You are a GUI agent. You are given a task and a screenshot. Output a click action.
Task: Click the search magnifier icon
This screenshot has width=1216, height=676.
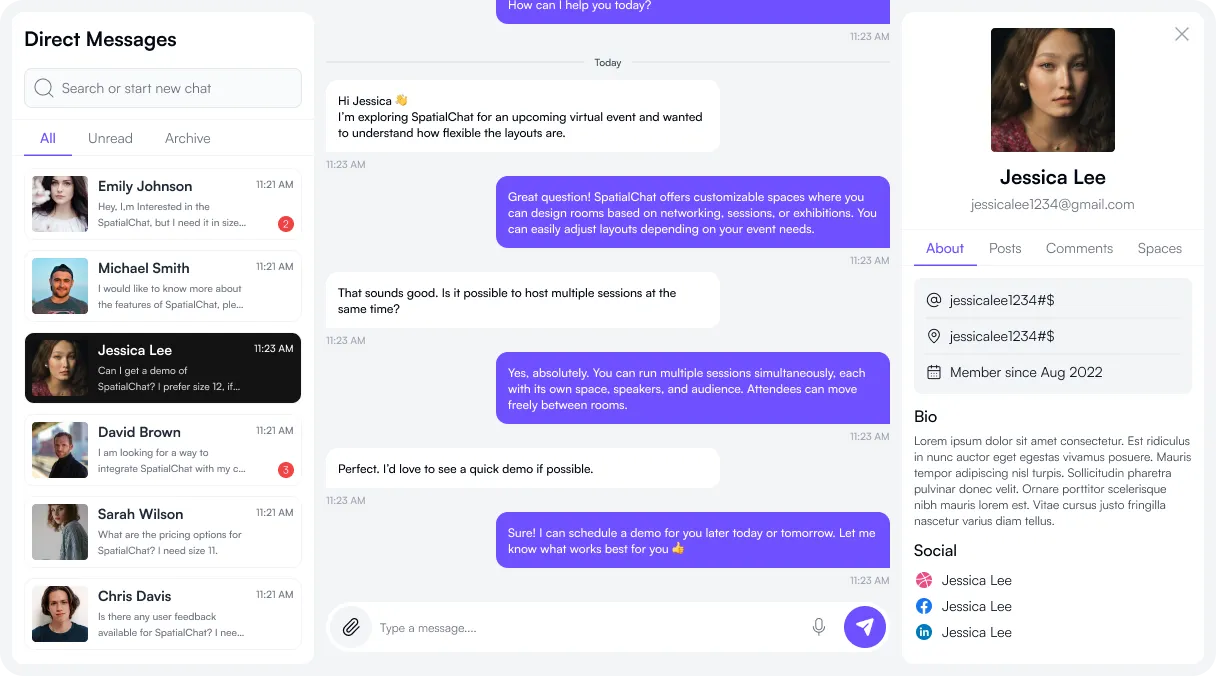tap(44, 88)
